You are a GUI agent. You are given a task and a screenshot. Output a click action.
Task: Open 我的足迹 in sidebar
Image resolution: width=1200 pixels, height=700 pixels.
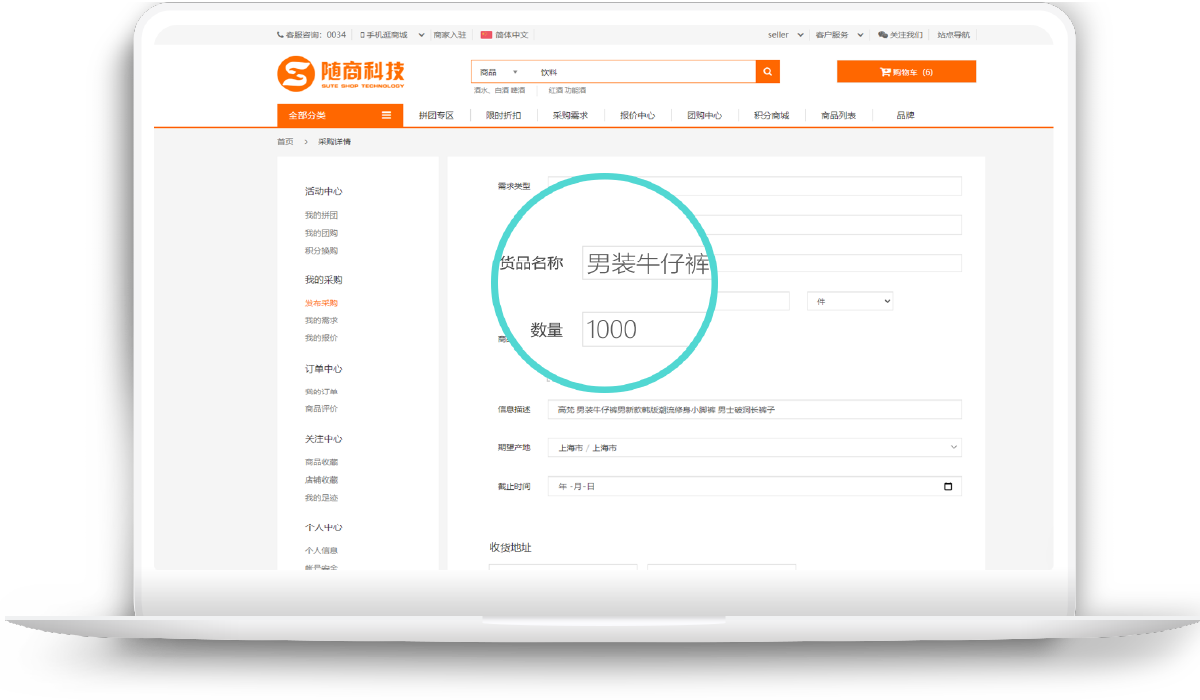click(321, 497)
